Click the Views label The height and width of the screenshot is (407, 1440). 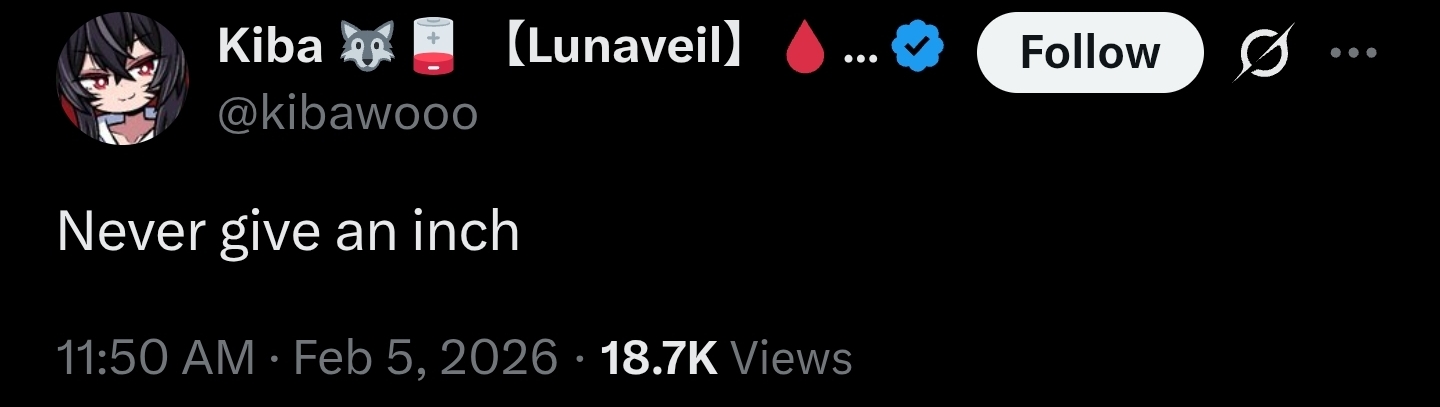click(792, 357)
